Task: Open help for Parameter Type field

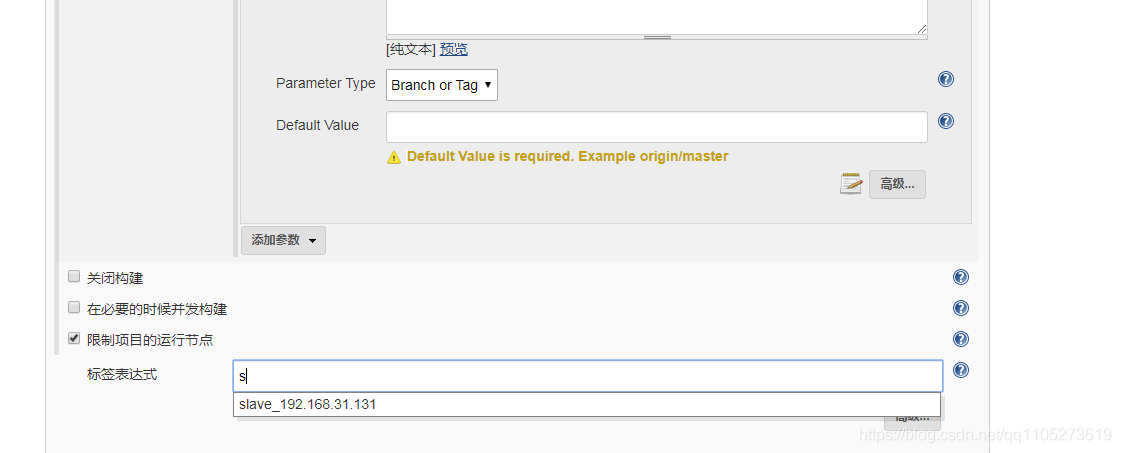Action: [945, 79]
